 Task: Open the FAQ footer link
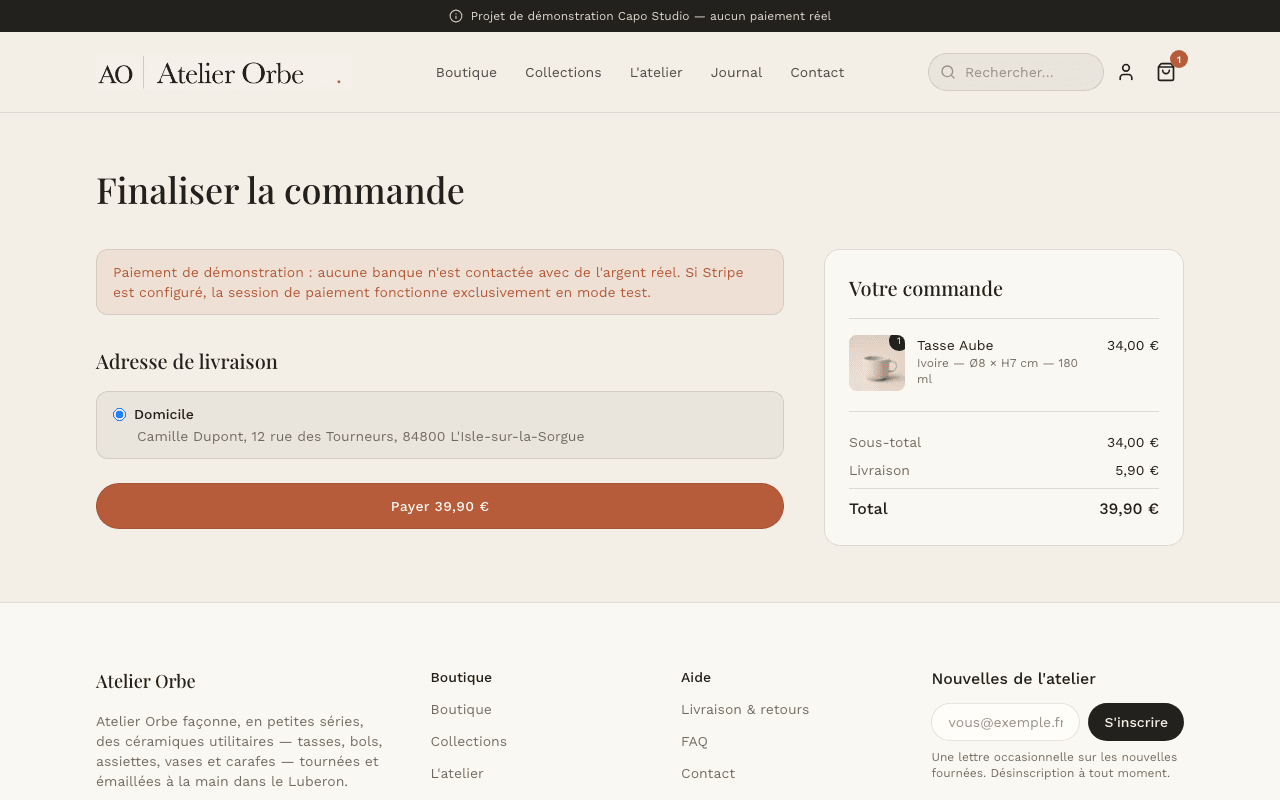[x=694, y=741]
